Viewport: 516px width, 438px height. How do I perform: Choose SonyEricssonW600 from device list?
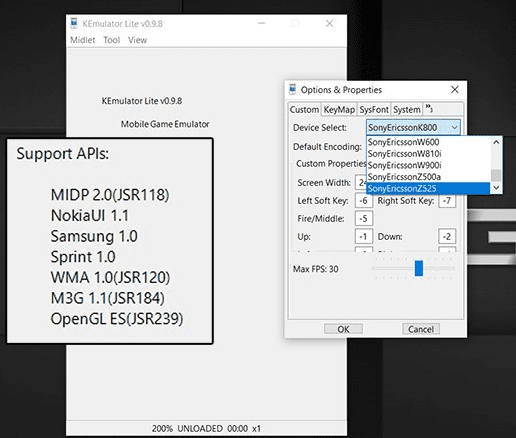click(428, 142)
